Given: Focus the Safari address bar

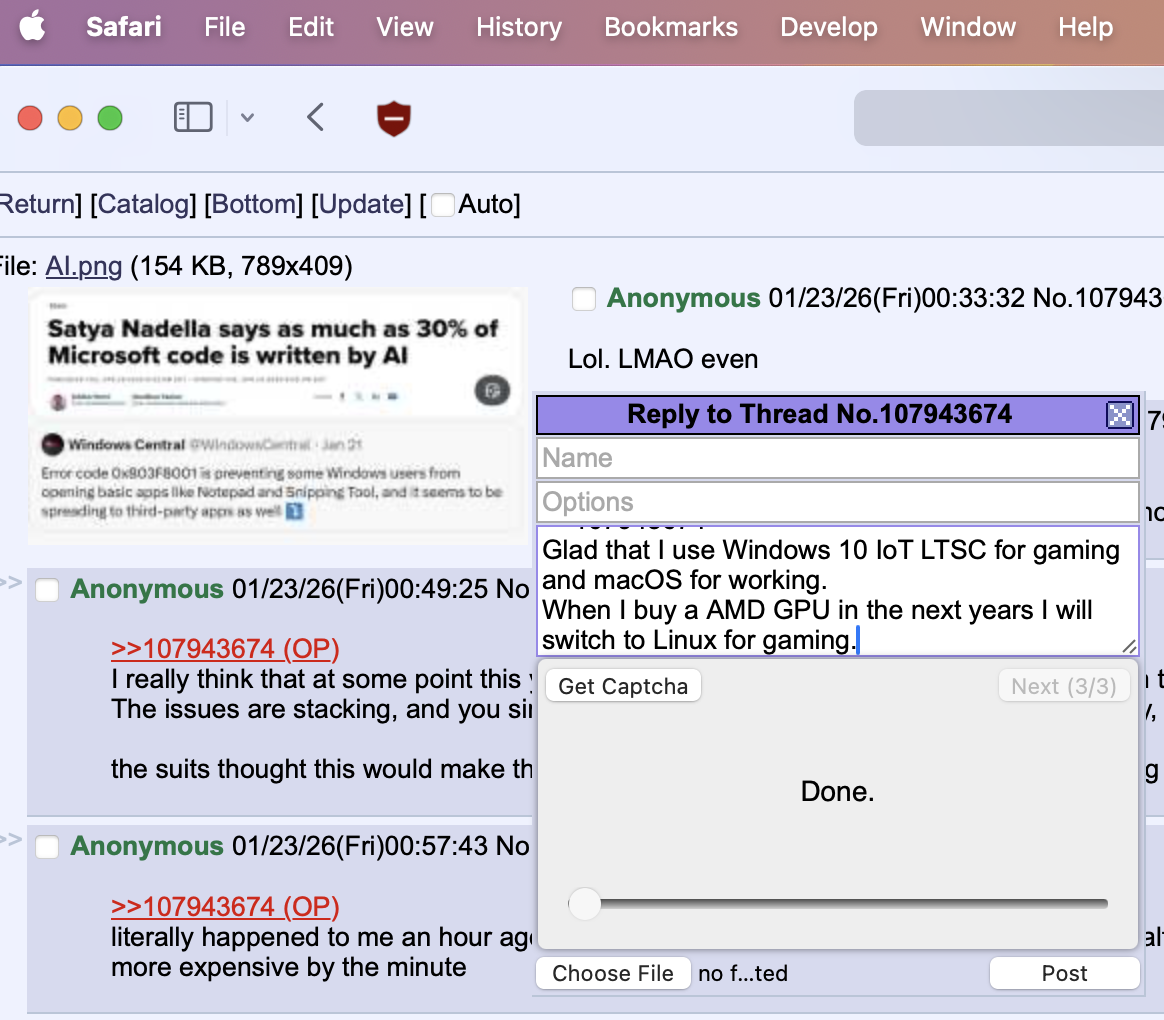Looking at the screenshot, I should tap(1009, 118).
